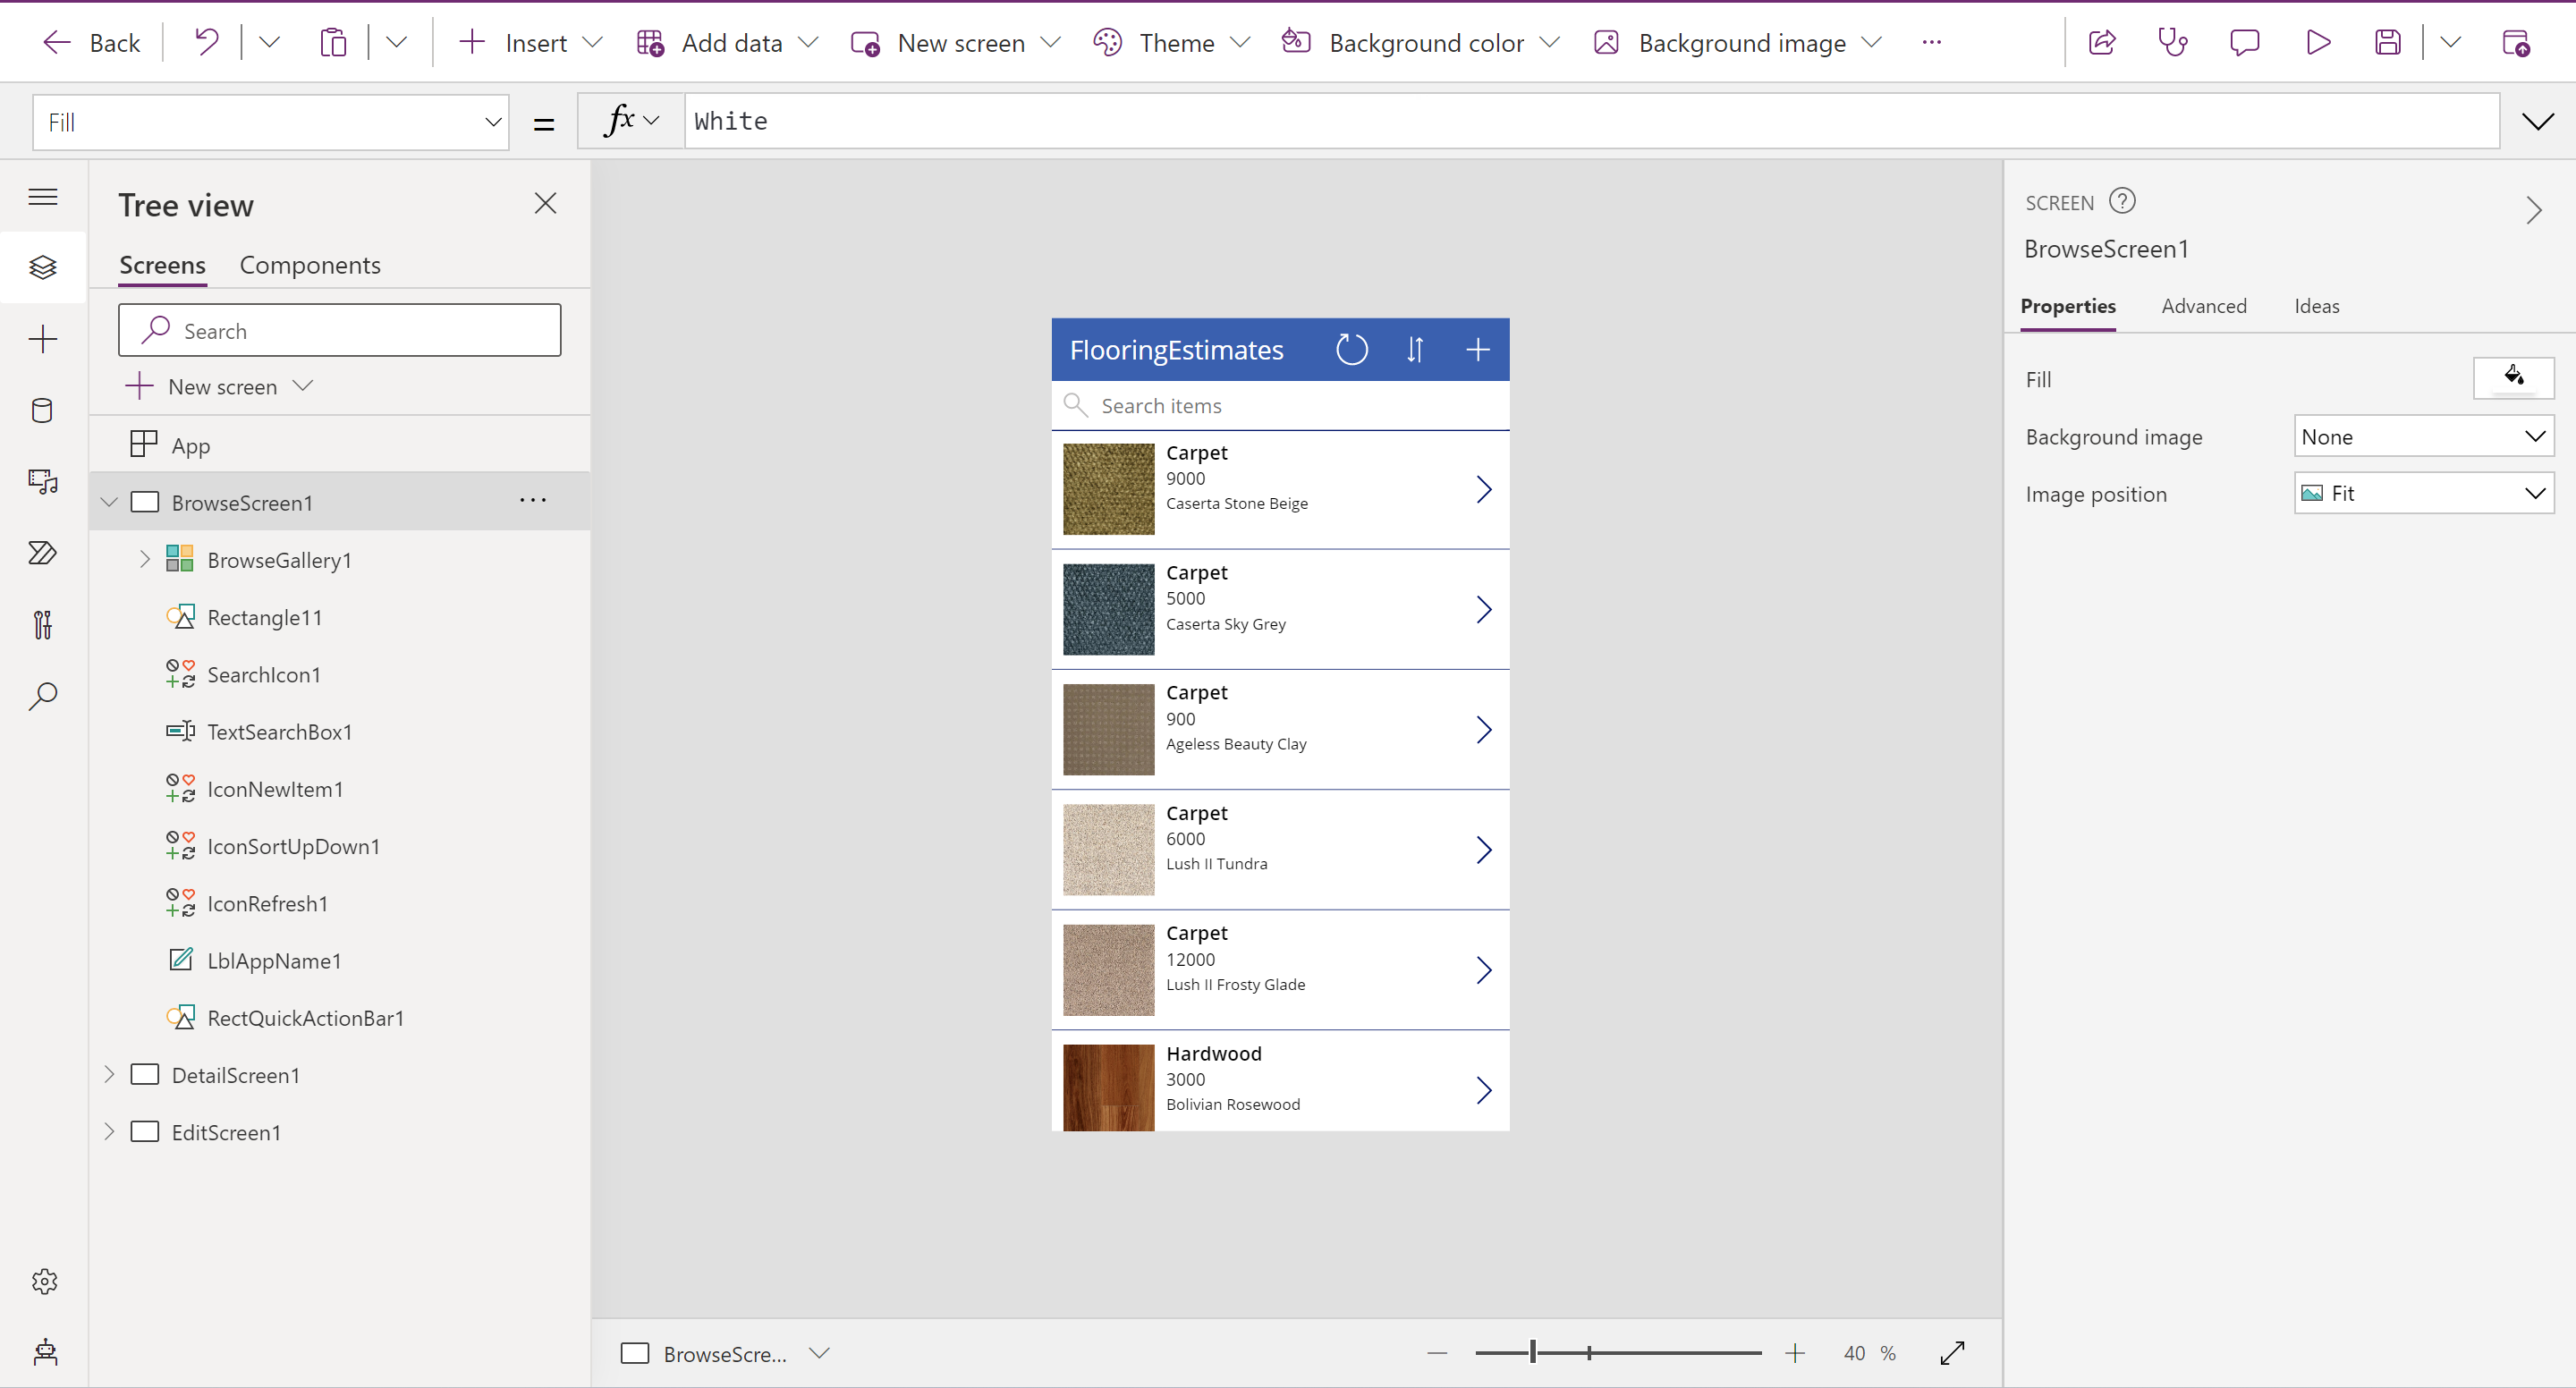Click the Tree view search field

[x=340, y=330]
